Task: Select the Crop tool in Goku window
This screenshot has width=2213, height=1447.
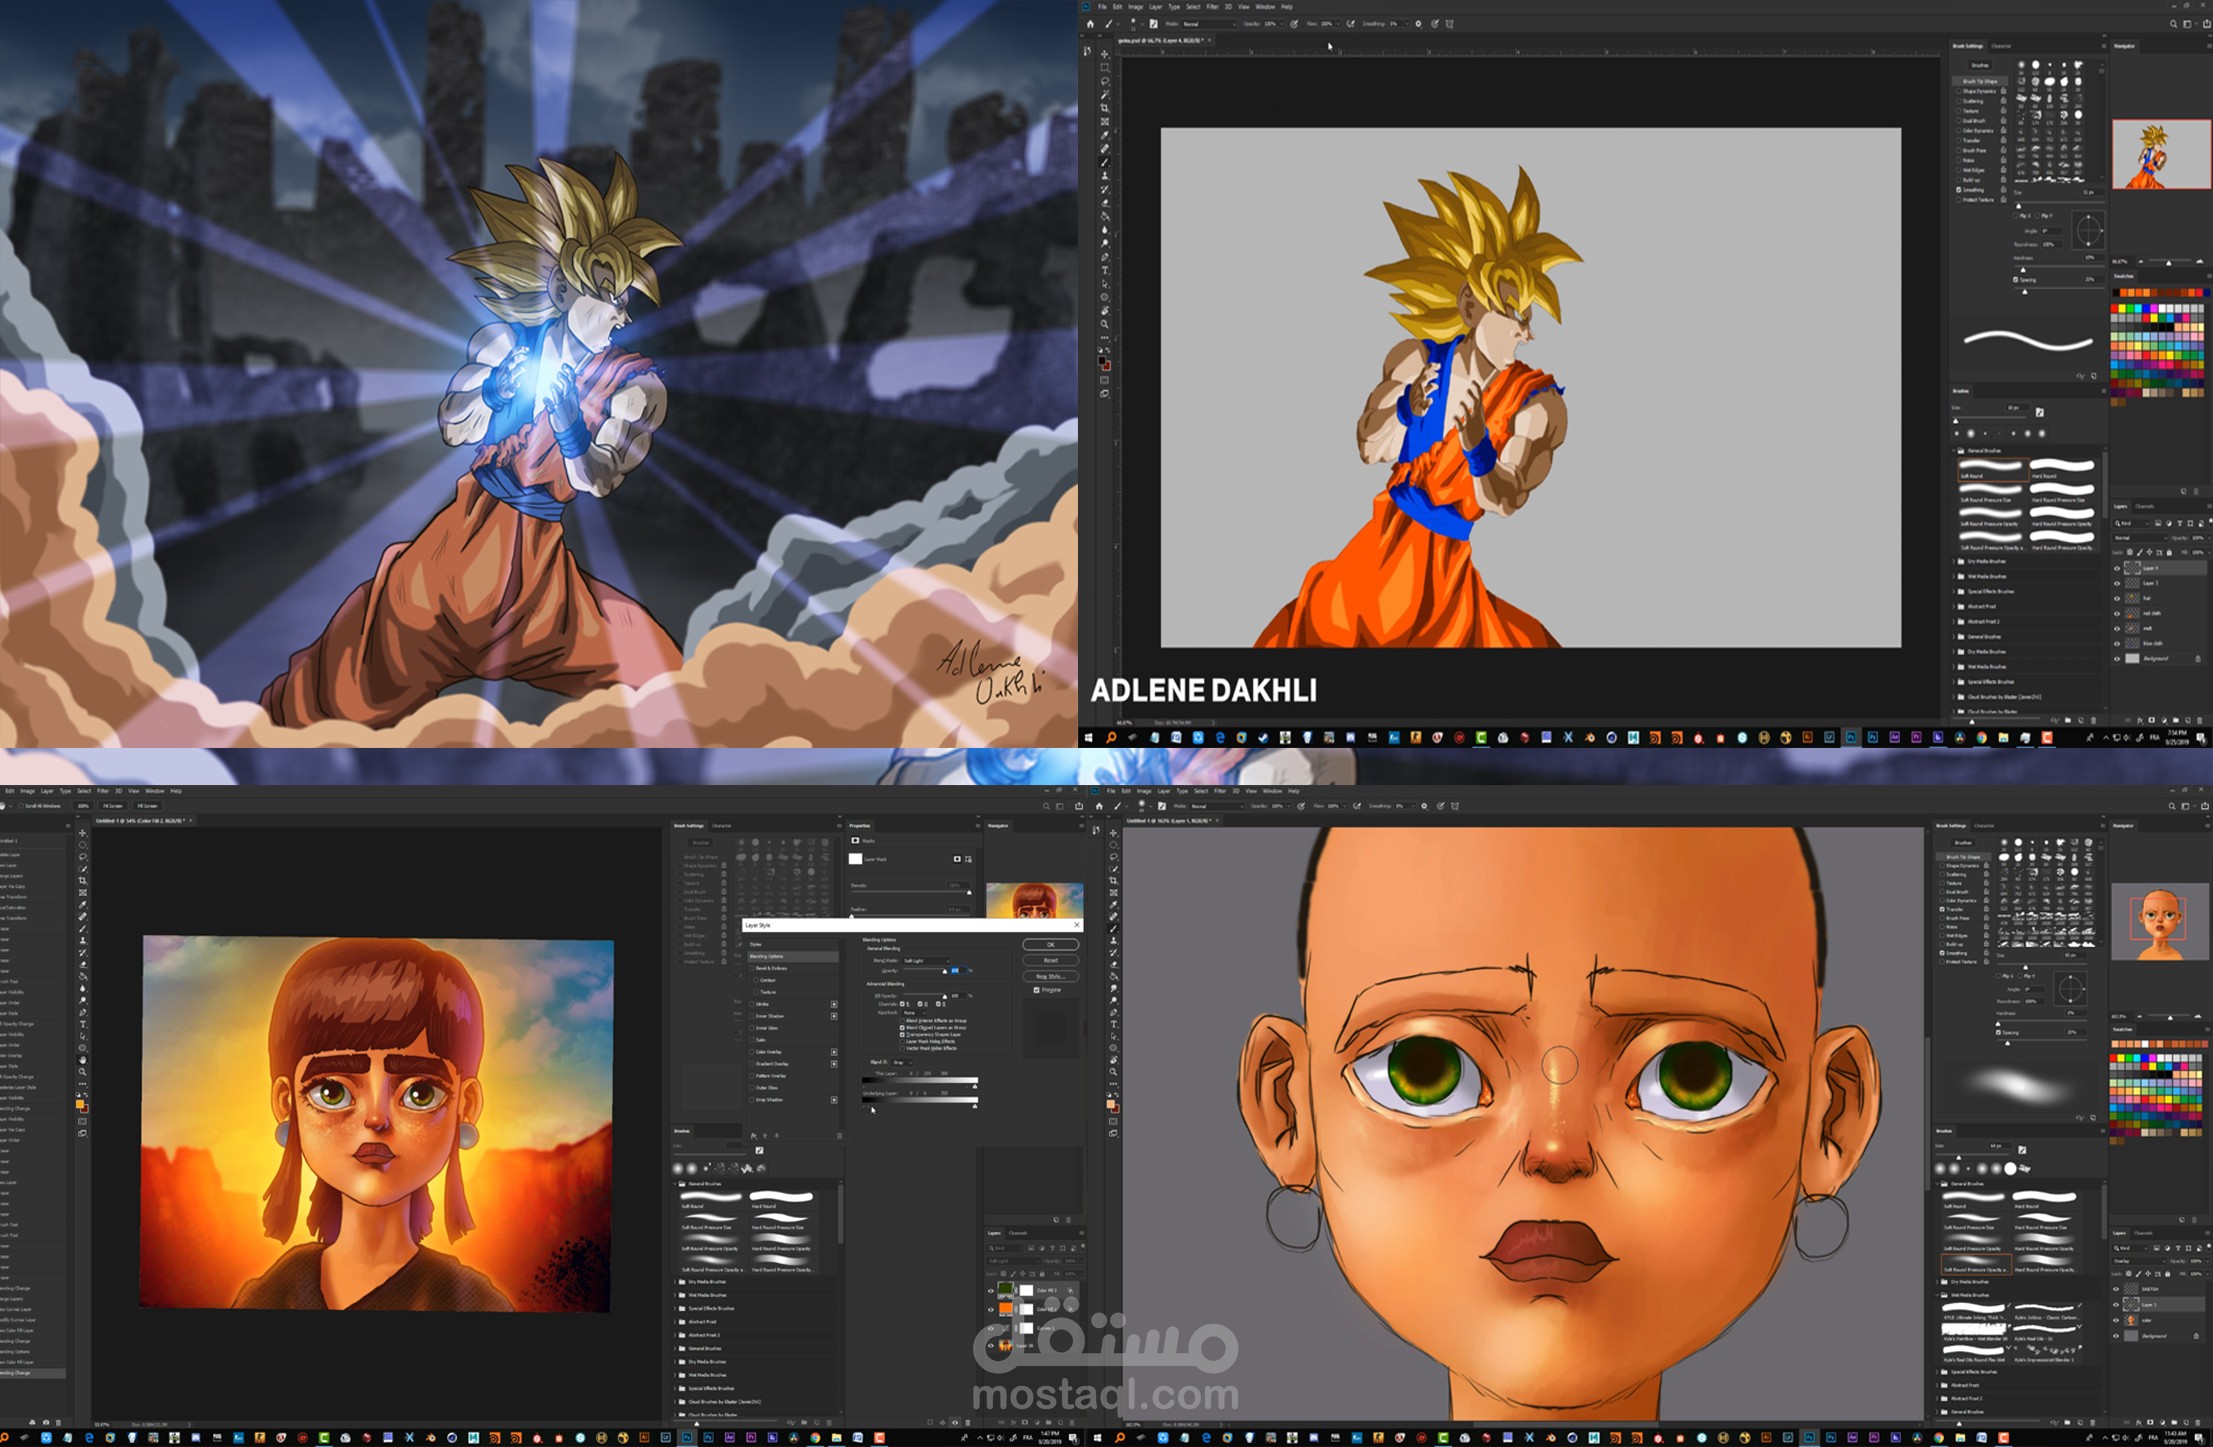Action: click(1104, 108)
